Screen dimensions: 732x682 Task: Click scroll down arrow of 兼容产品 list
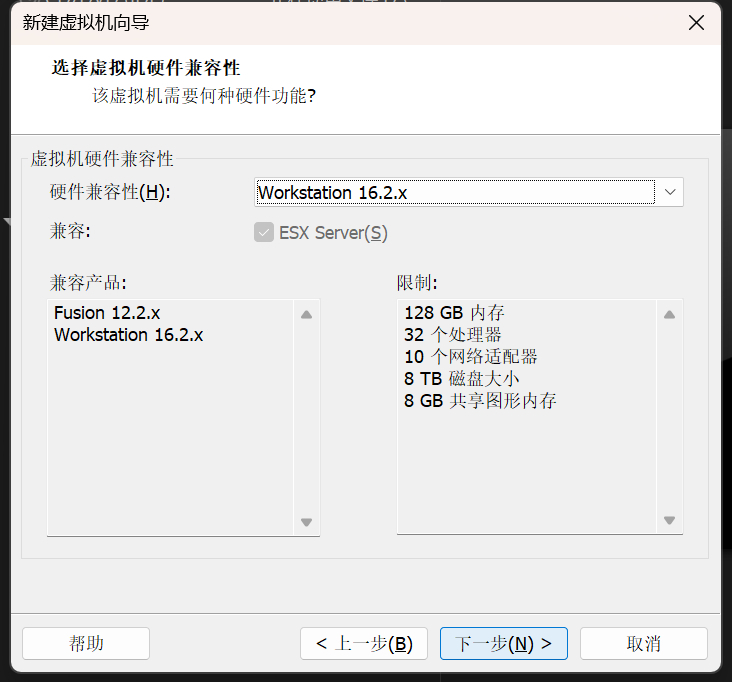click(x=306, y=522)
